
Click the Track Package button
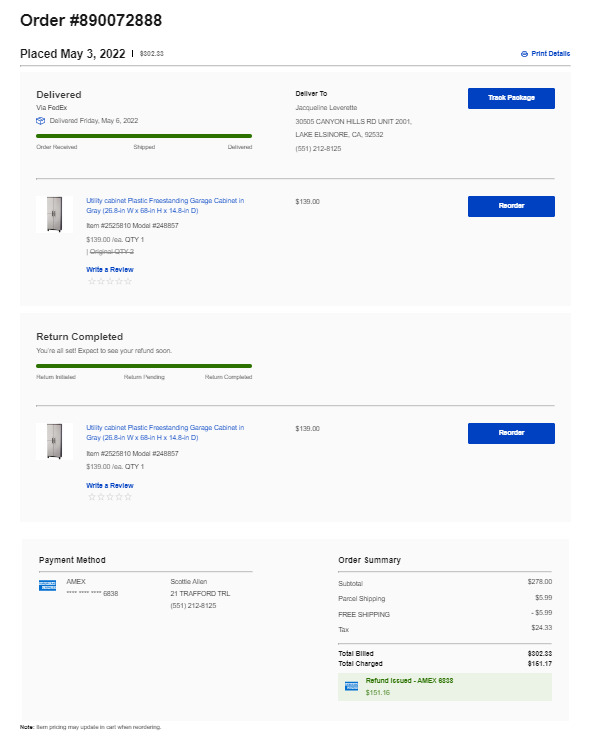click(511, 98)
